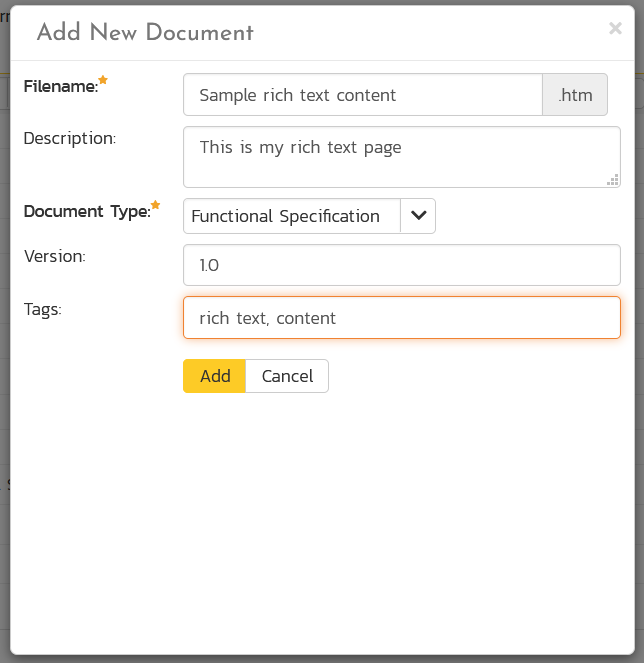Open the Functional Specification combo box
The width and height of the screenshot is (644, 663).
pos(291,216)
